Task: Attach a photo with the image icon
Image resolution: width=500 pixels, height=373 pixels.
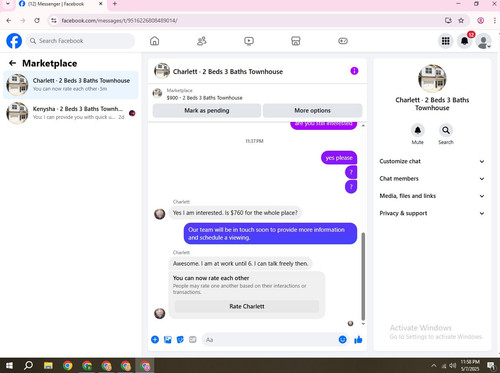Action: tap(168, 340)
